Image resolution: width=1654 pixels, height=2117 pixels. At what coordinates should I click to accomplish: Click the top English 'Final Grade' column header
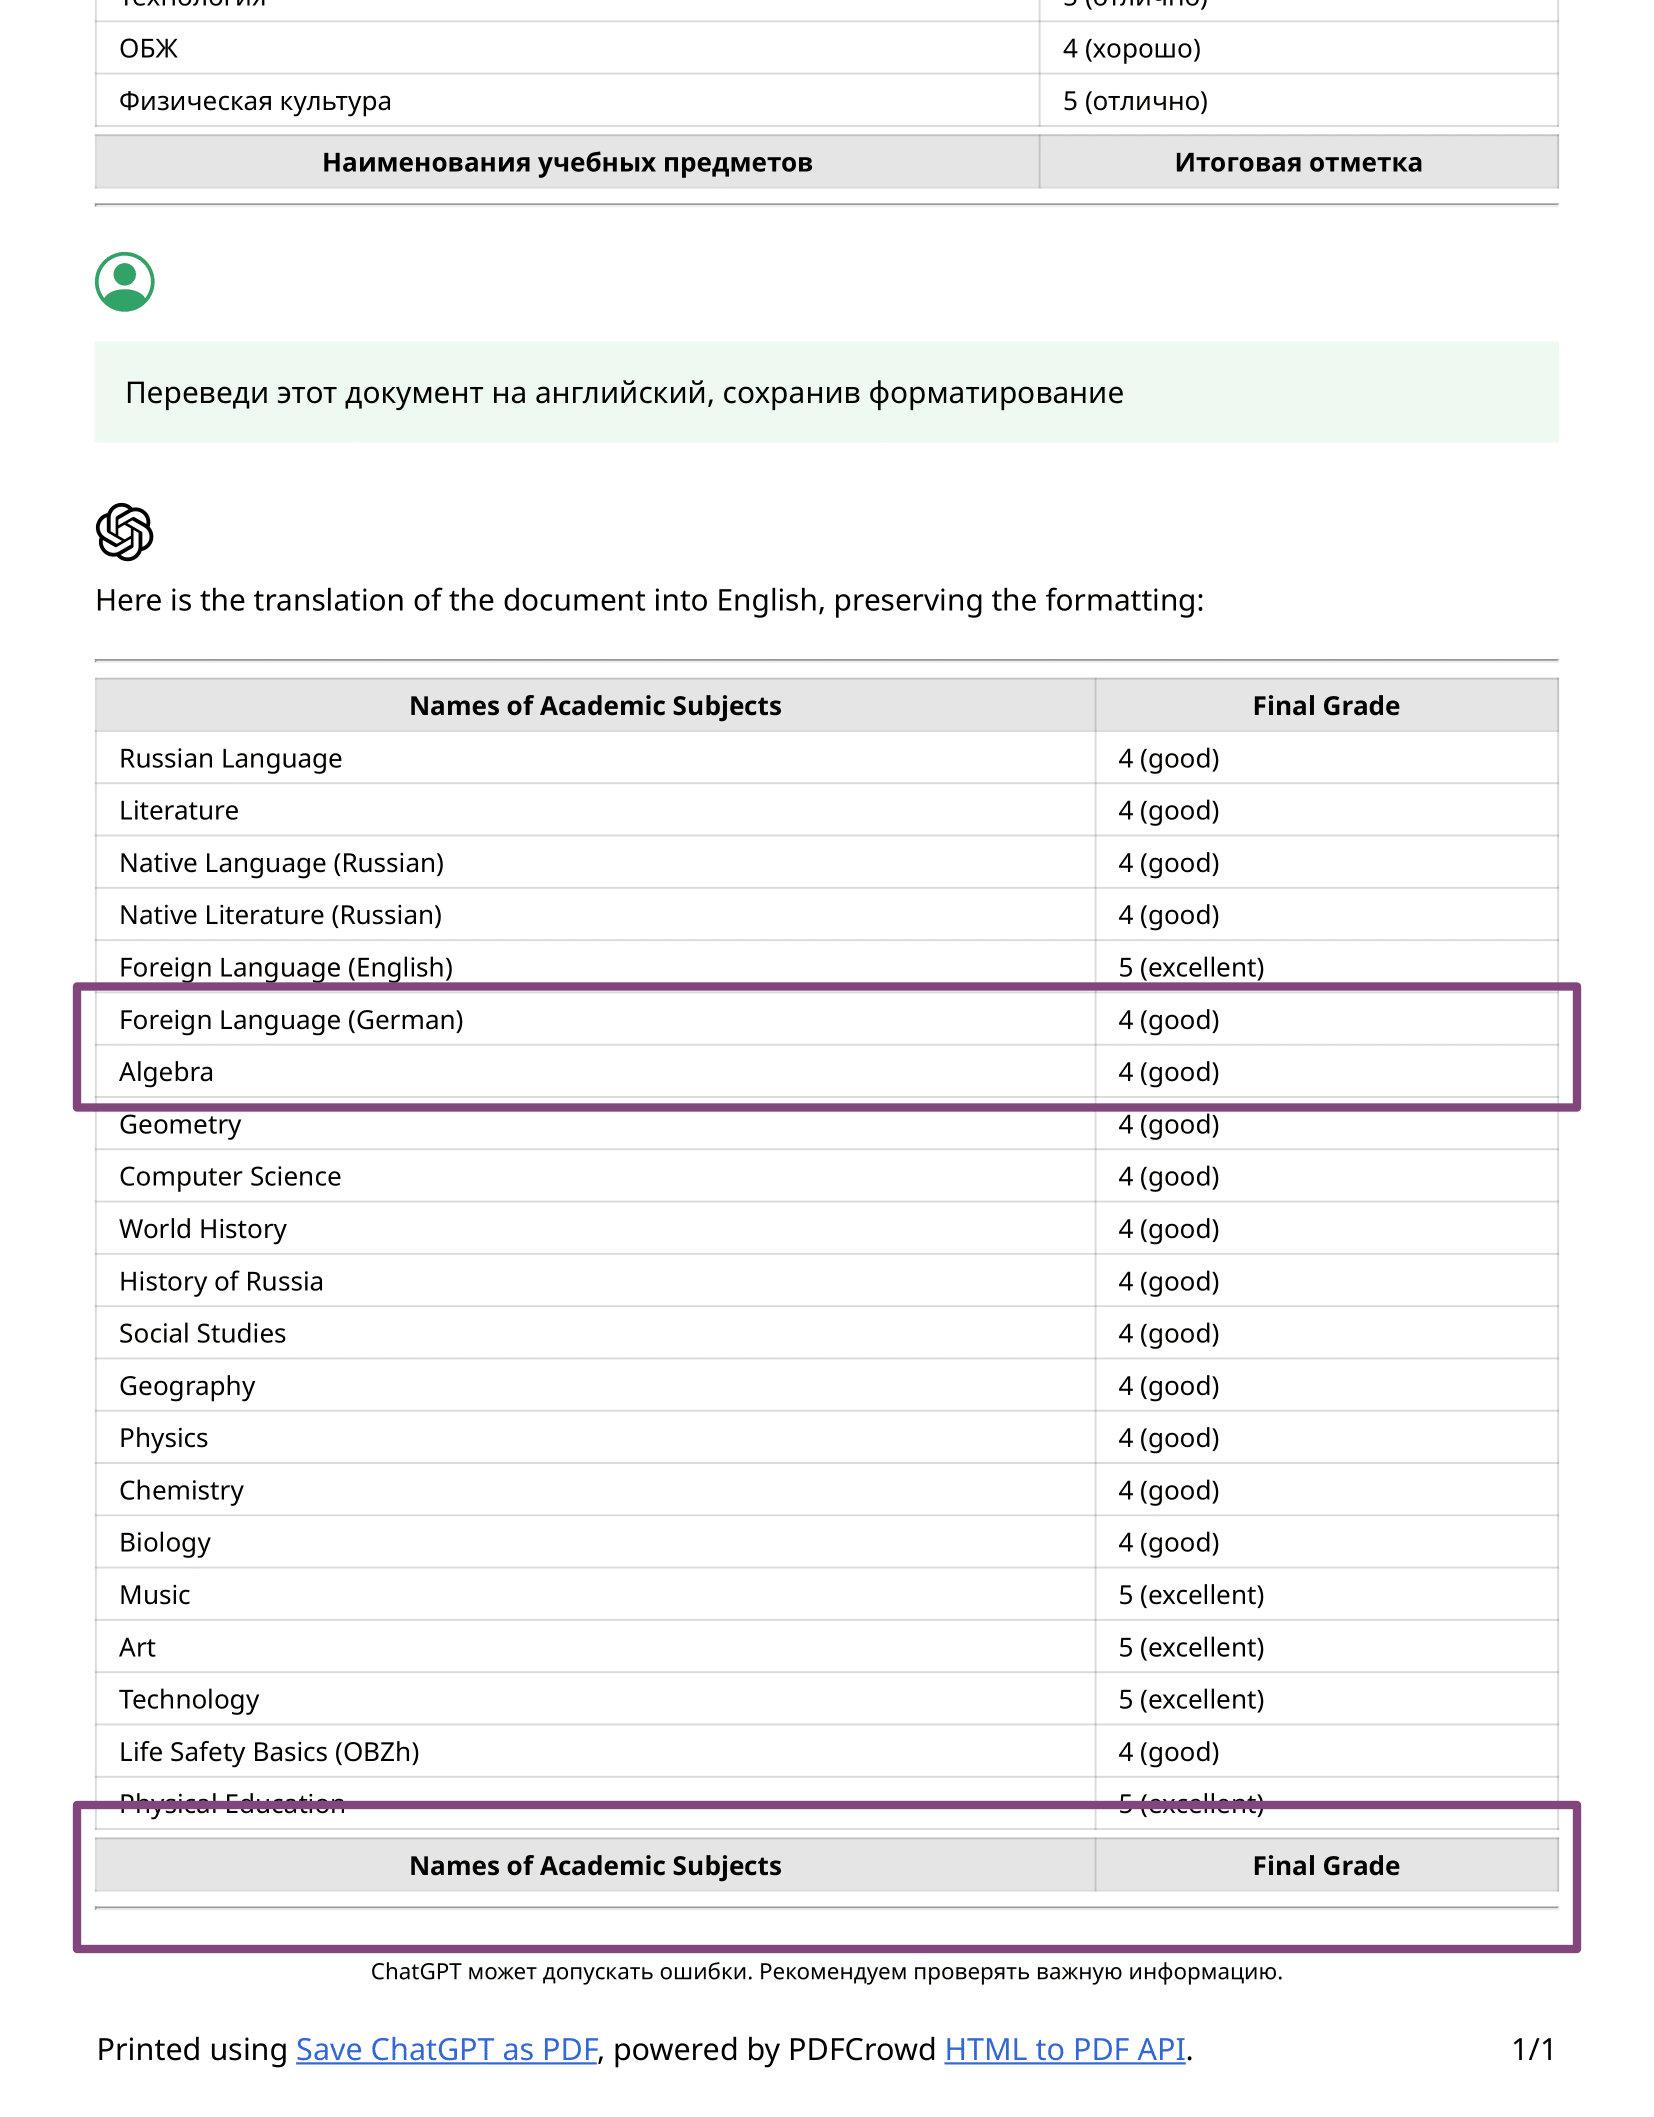[x=1325, y=706]
